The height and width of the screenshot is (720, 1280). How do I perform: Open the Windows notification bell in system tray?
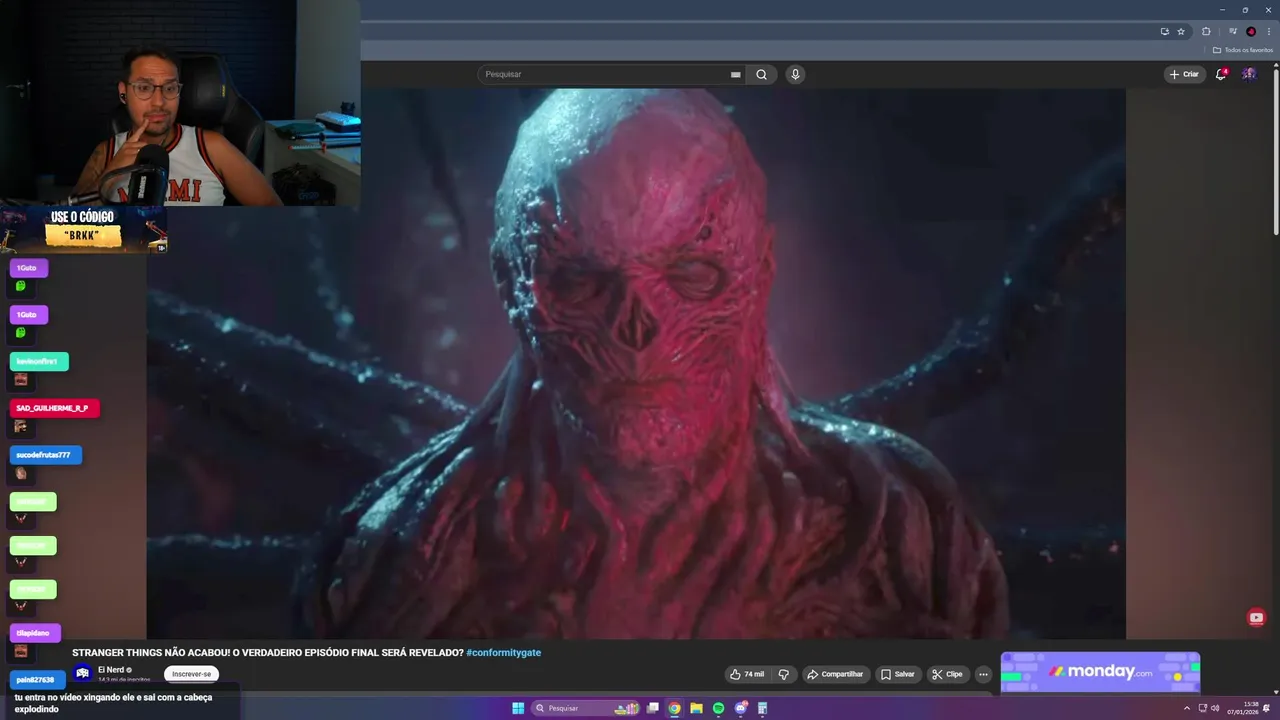pos(1267,708)
